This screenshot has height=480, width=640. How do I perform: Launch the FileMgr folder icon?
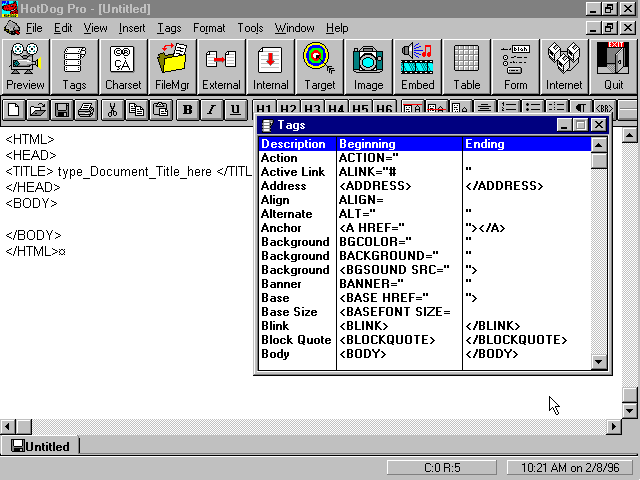(172, 66)
